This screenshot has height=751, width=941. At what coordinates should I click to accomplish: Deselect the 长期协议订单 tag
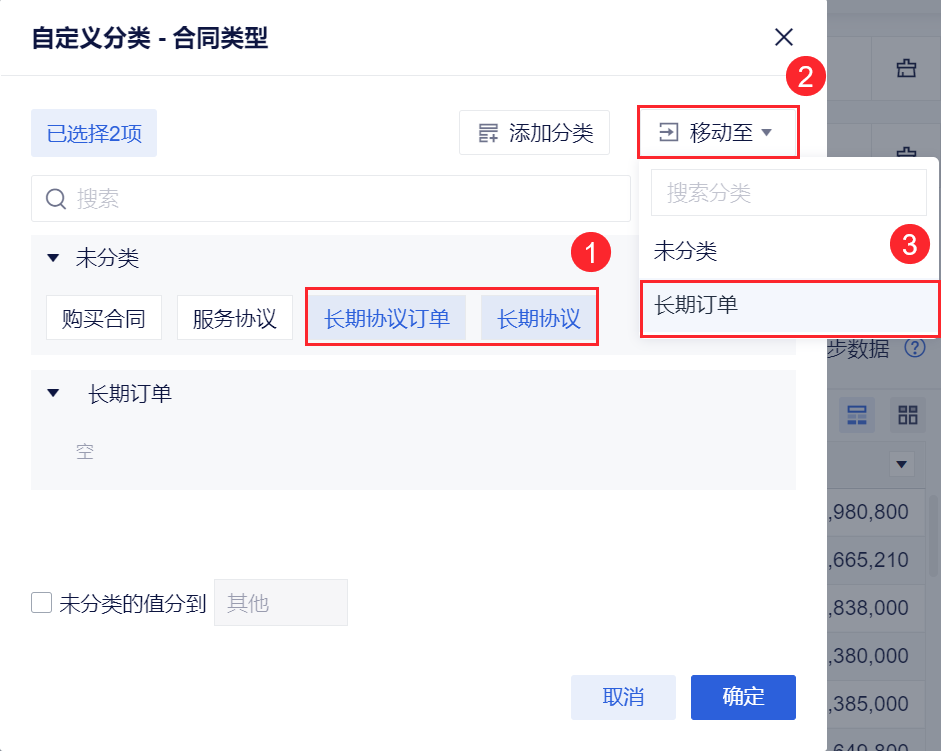tap(387, 319)
